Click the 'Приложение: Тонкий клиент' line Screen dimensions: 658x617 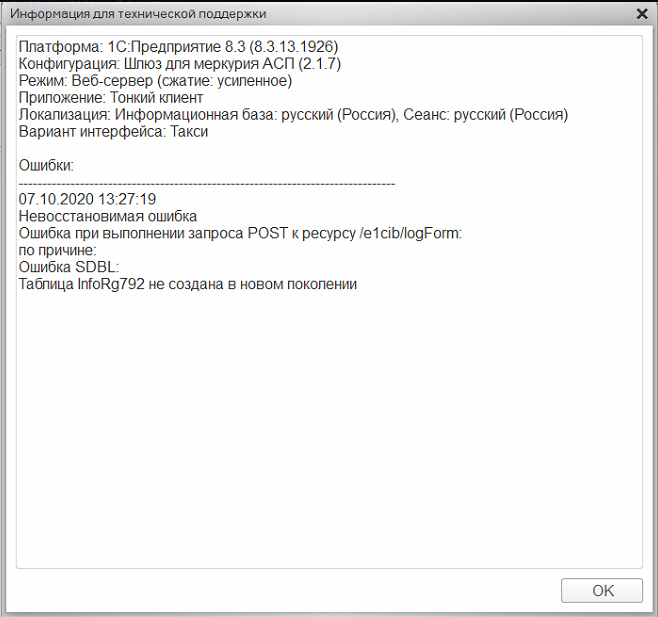point(111,98)
